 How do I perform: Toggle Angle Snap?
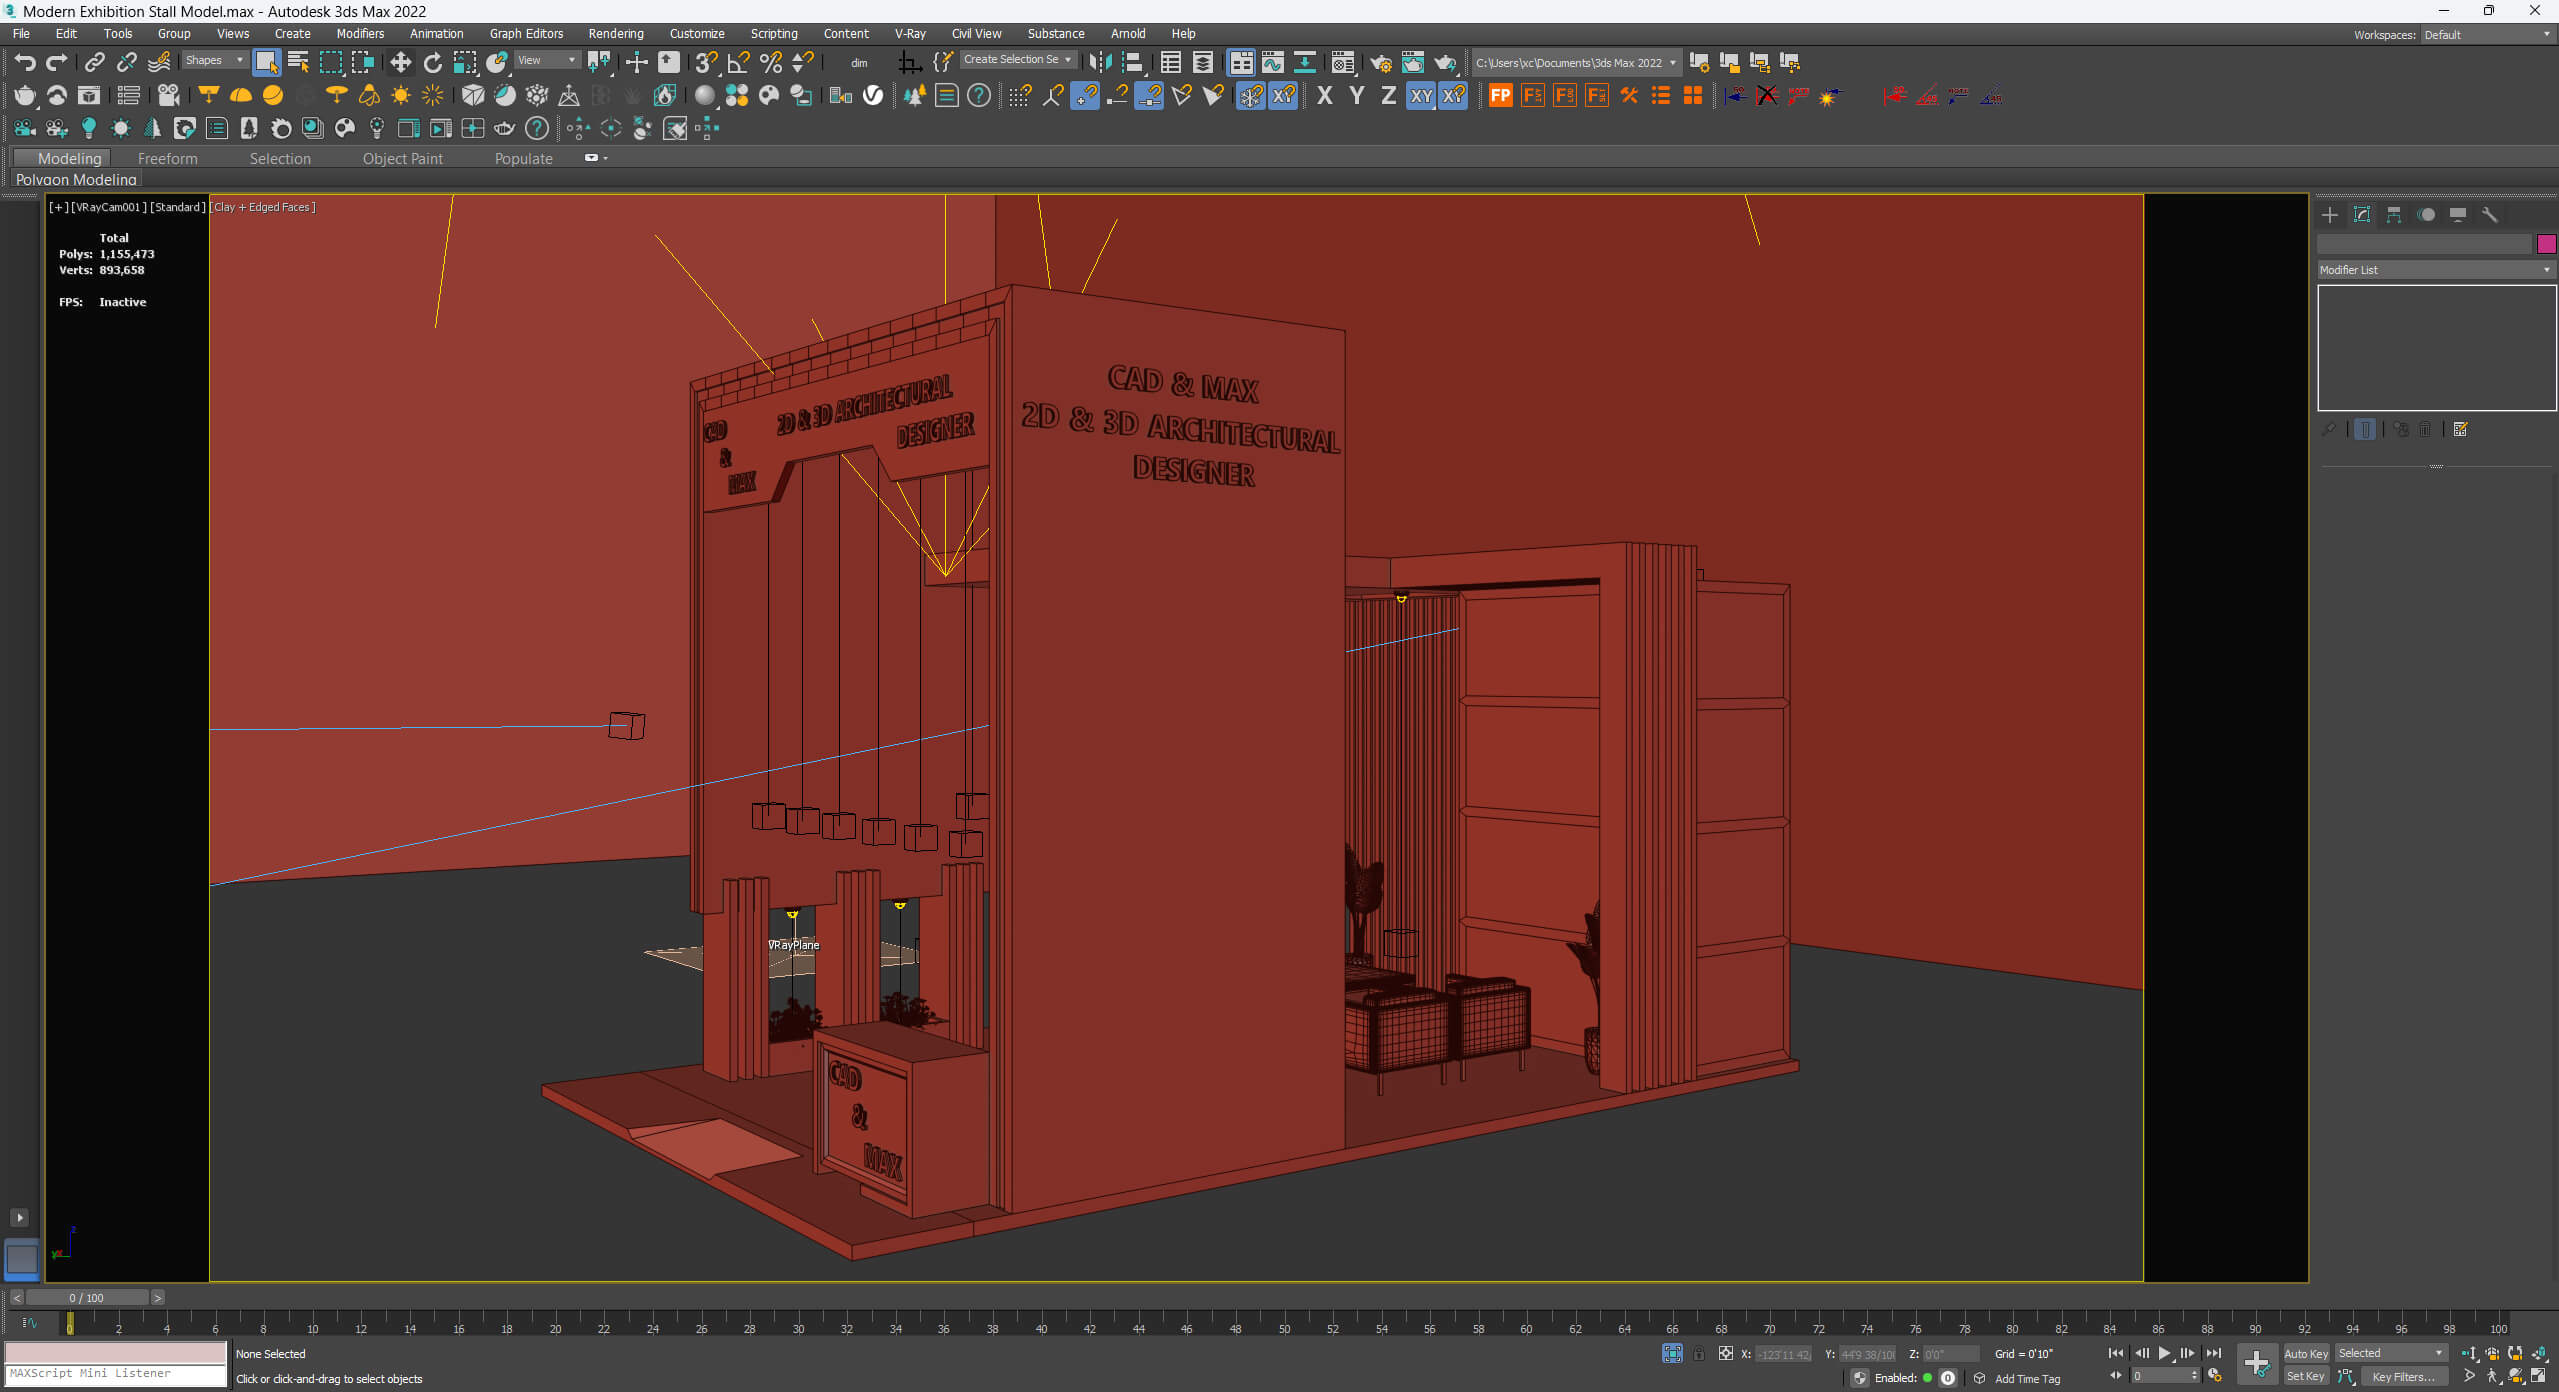[738, 62]
